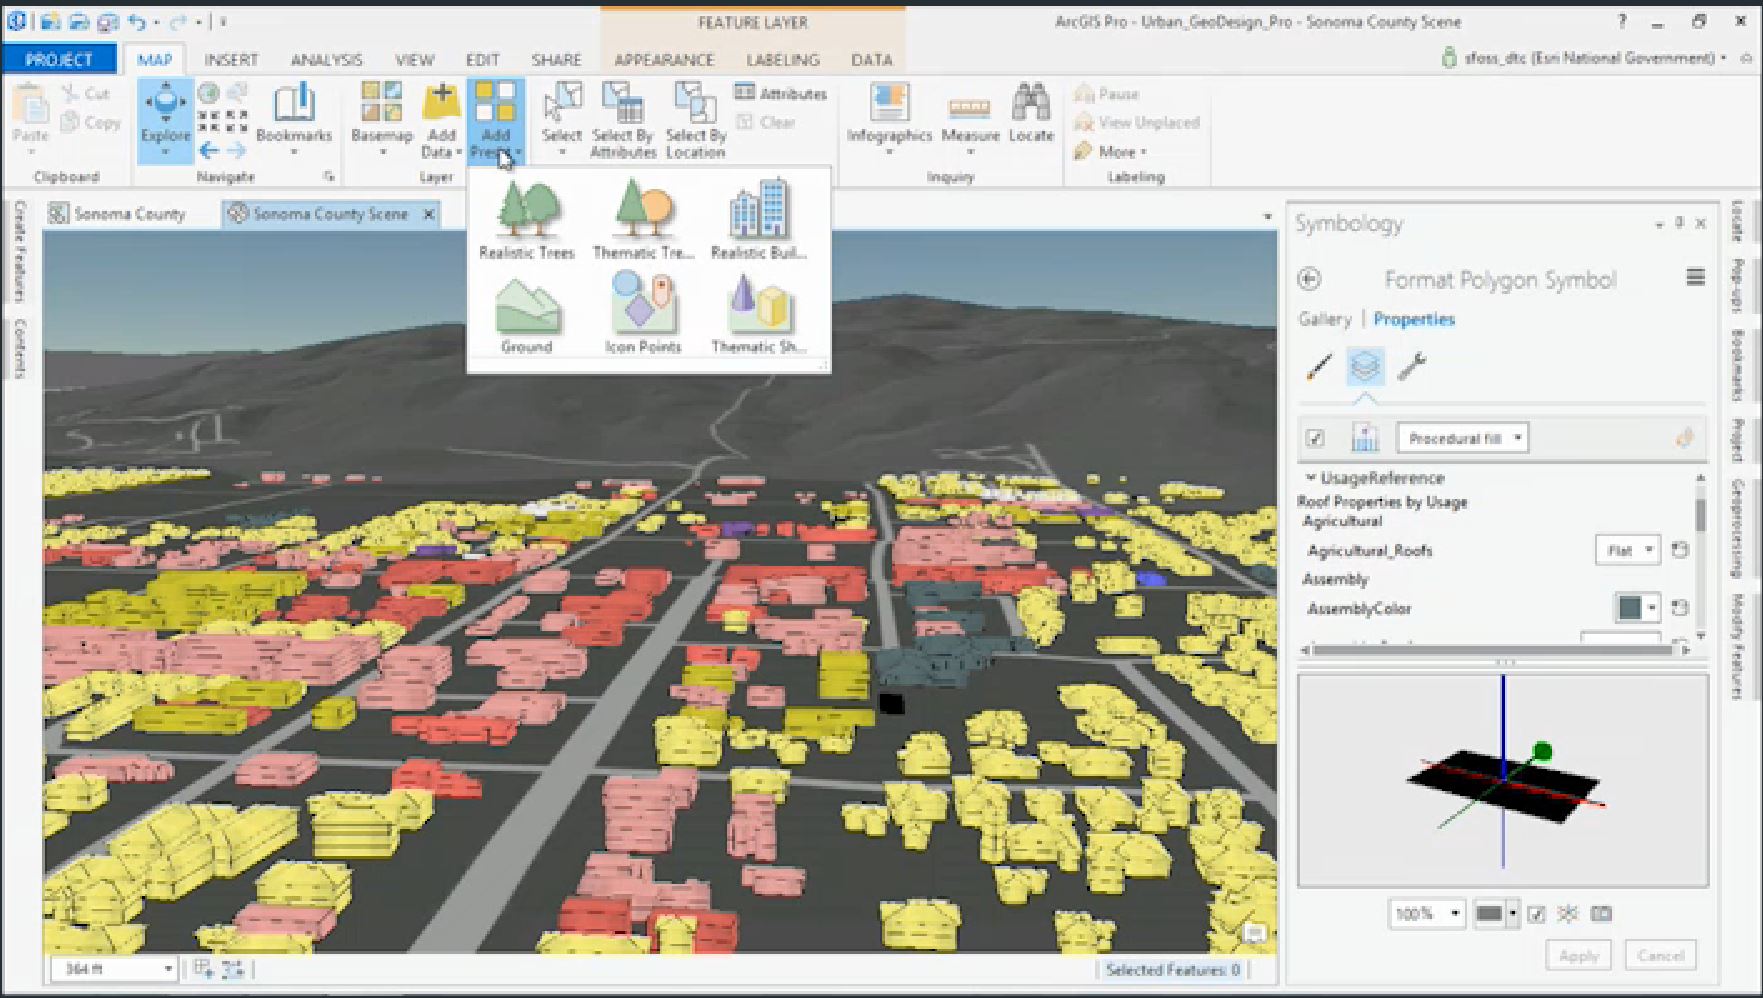The image size is (1763, 998).
Task: Switch to the ANALYSIS ribbon tab
Action: coord(326,60)
